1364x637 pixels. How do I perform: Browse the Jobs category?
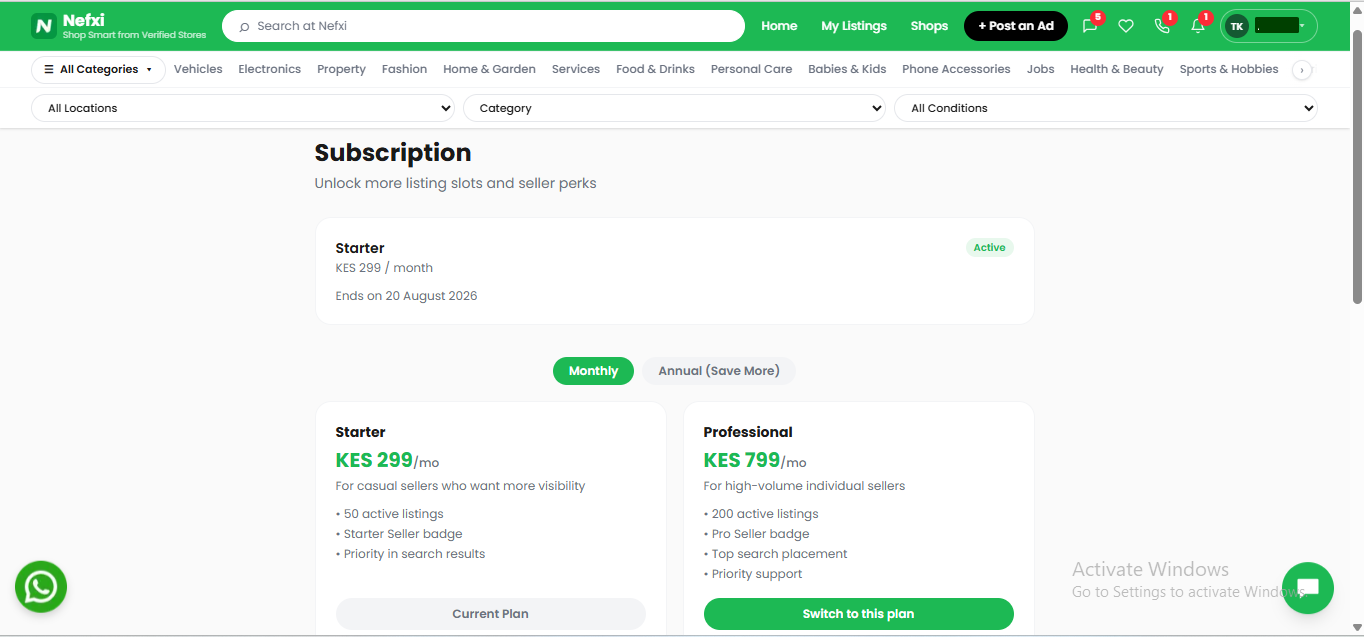(x=1040, y=69)
